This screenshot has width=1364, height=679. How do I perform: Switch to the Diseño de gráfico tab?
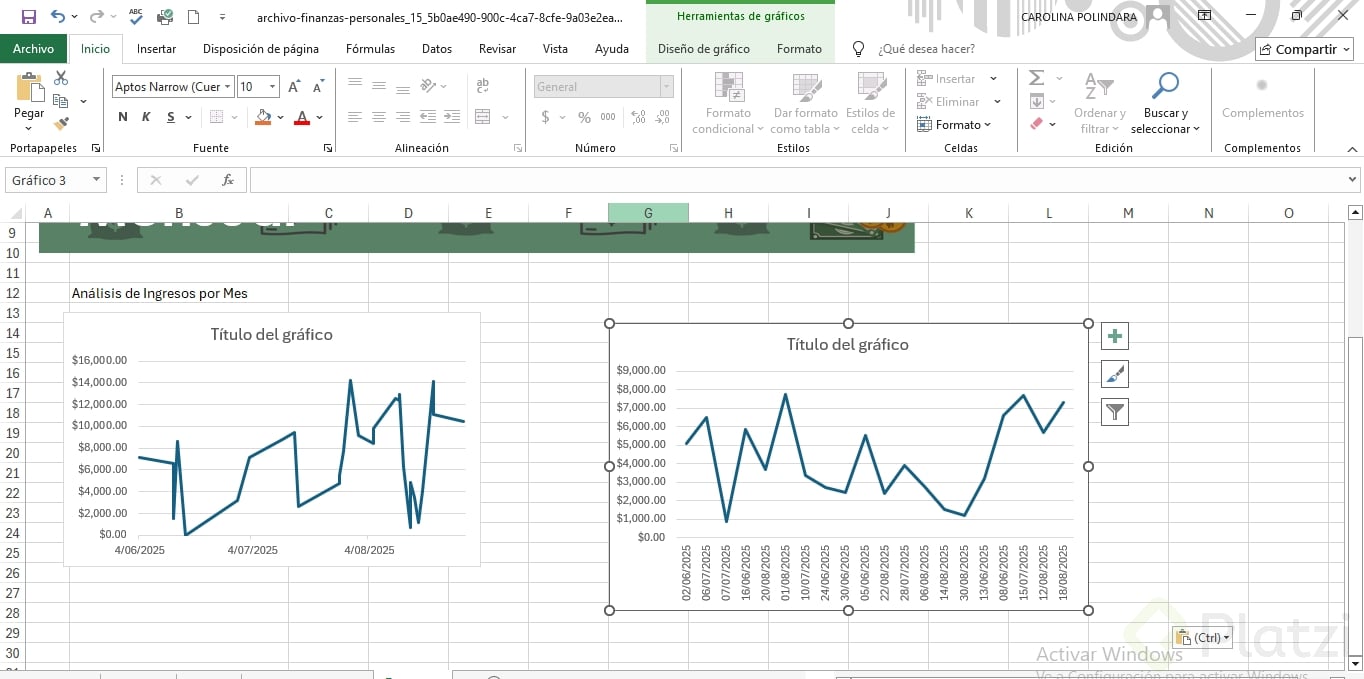(x=704, y=49)
